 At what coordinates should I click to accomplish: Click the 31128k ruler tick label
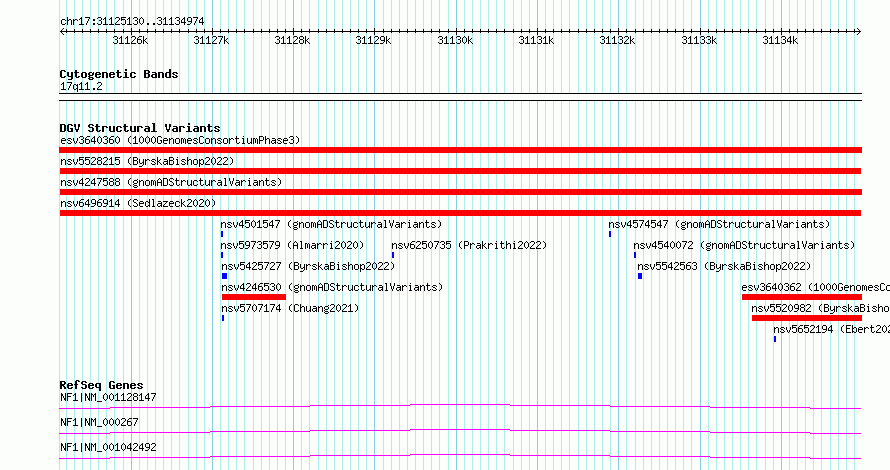point(292,41)
